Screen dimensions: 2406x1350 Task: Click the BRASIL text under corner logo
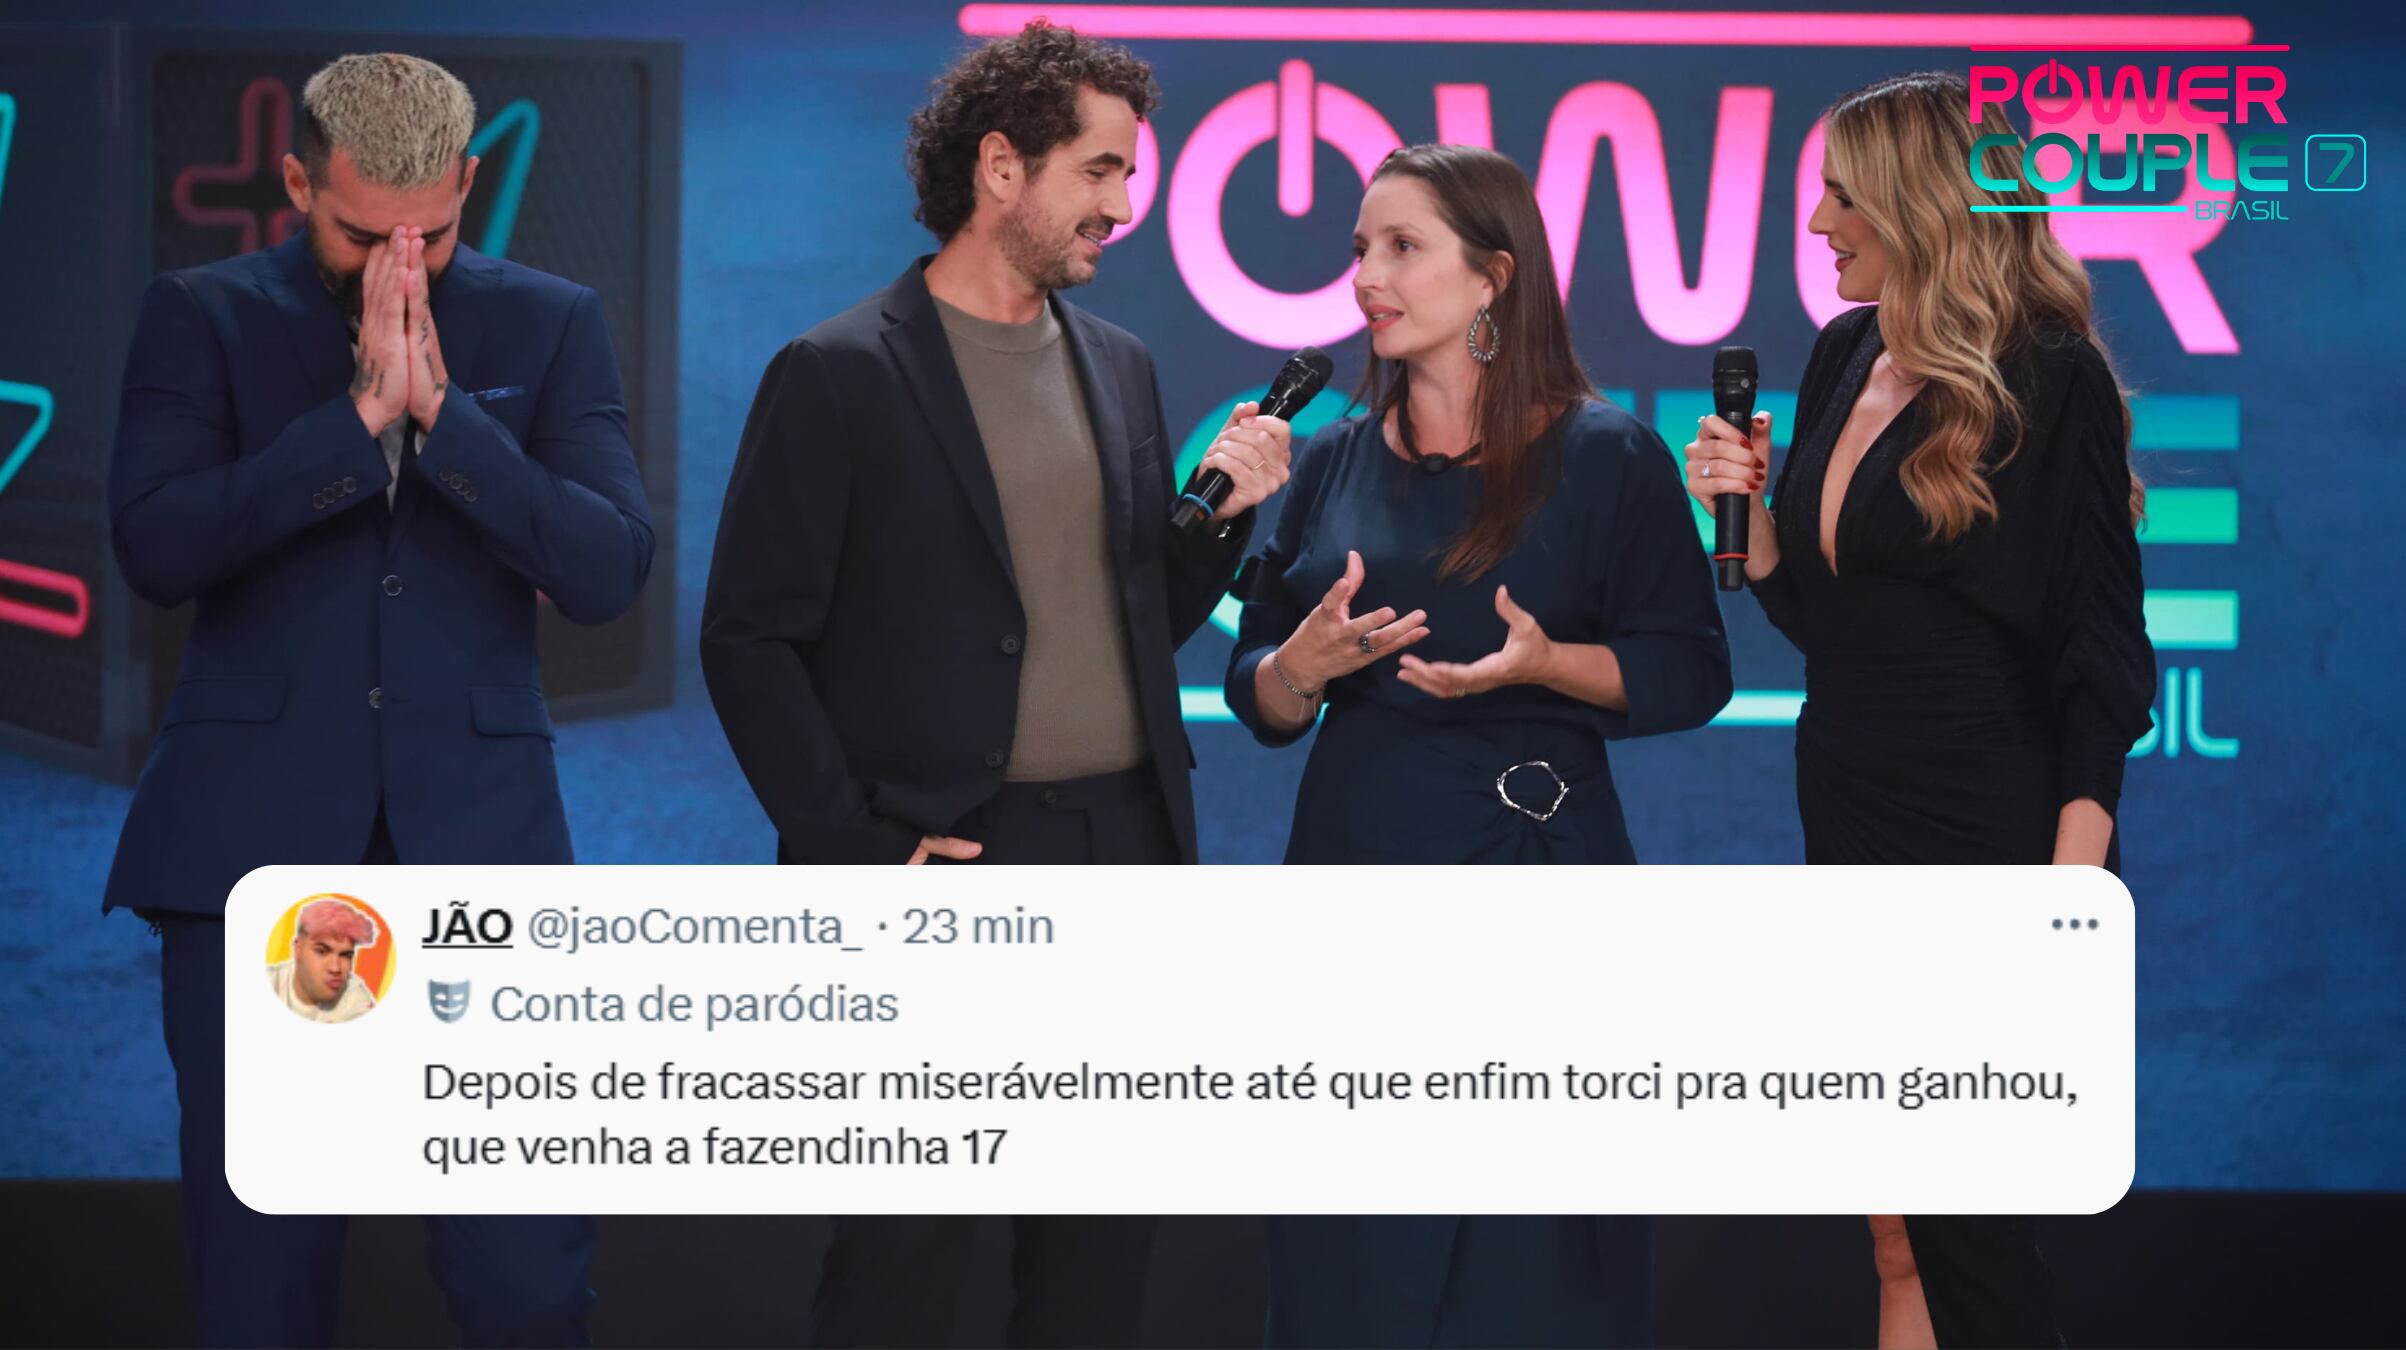click(2240, 211)
